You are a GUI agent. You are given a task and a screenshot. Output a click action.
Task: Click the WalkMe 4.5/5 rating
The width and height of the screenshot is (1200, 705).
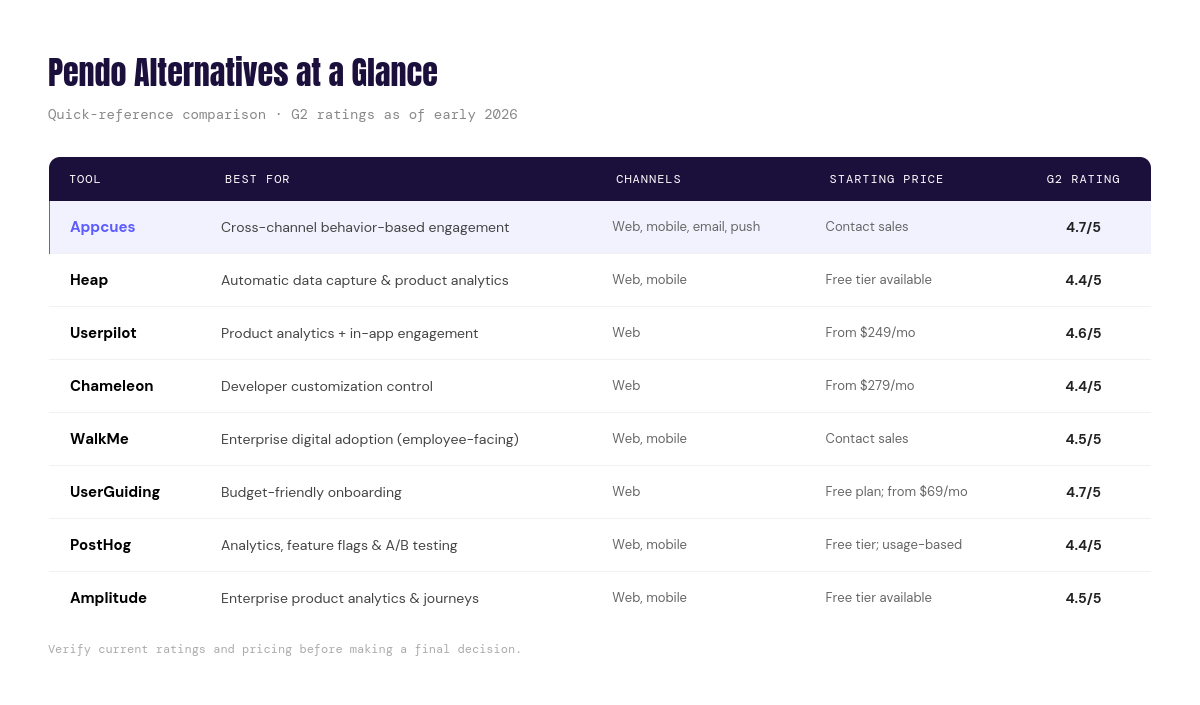[1083, 439]
